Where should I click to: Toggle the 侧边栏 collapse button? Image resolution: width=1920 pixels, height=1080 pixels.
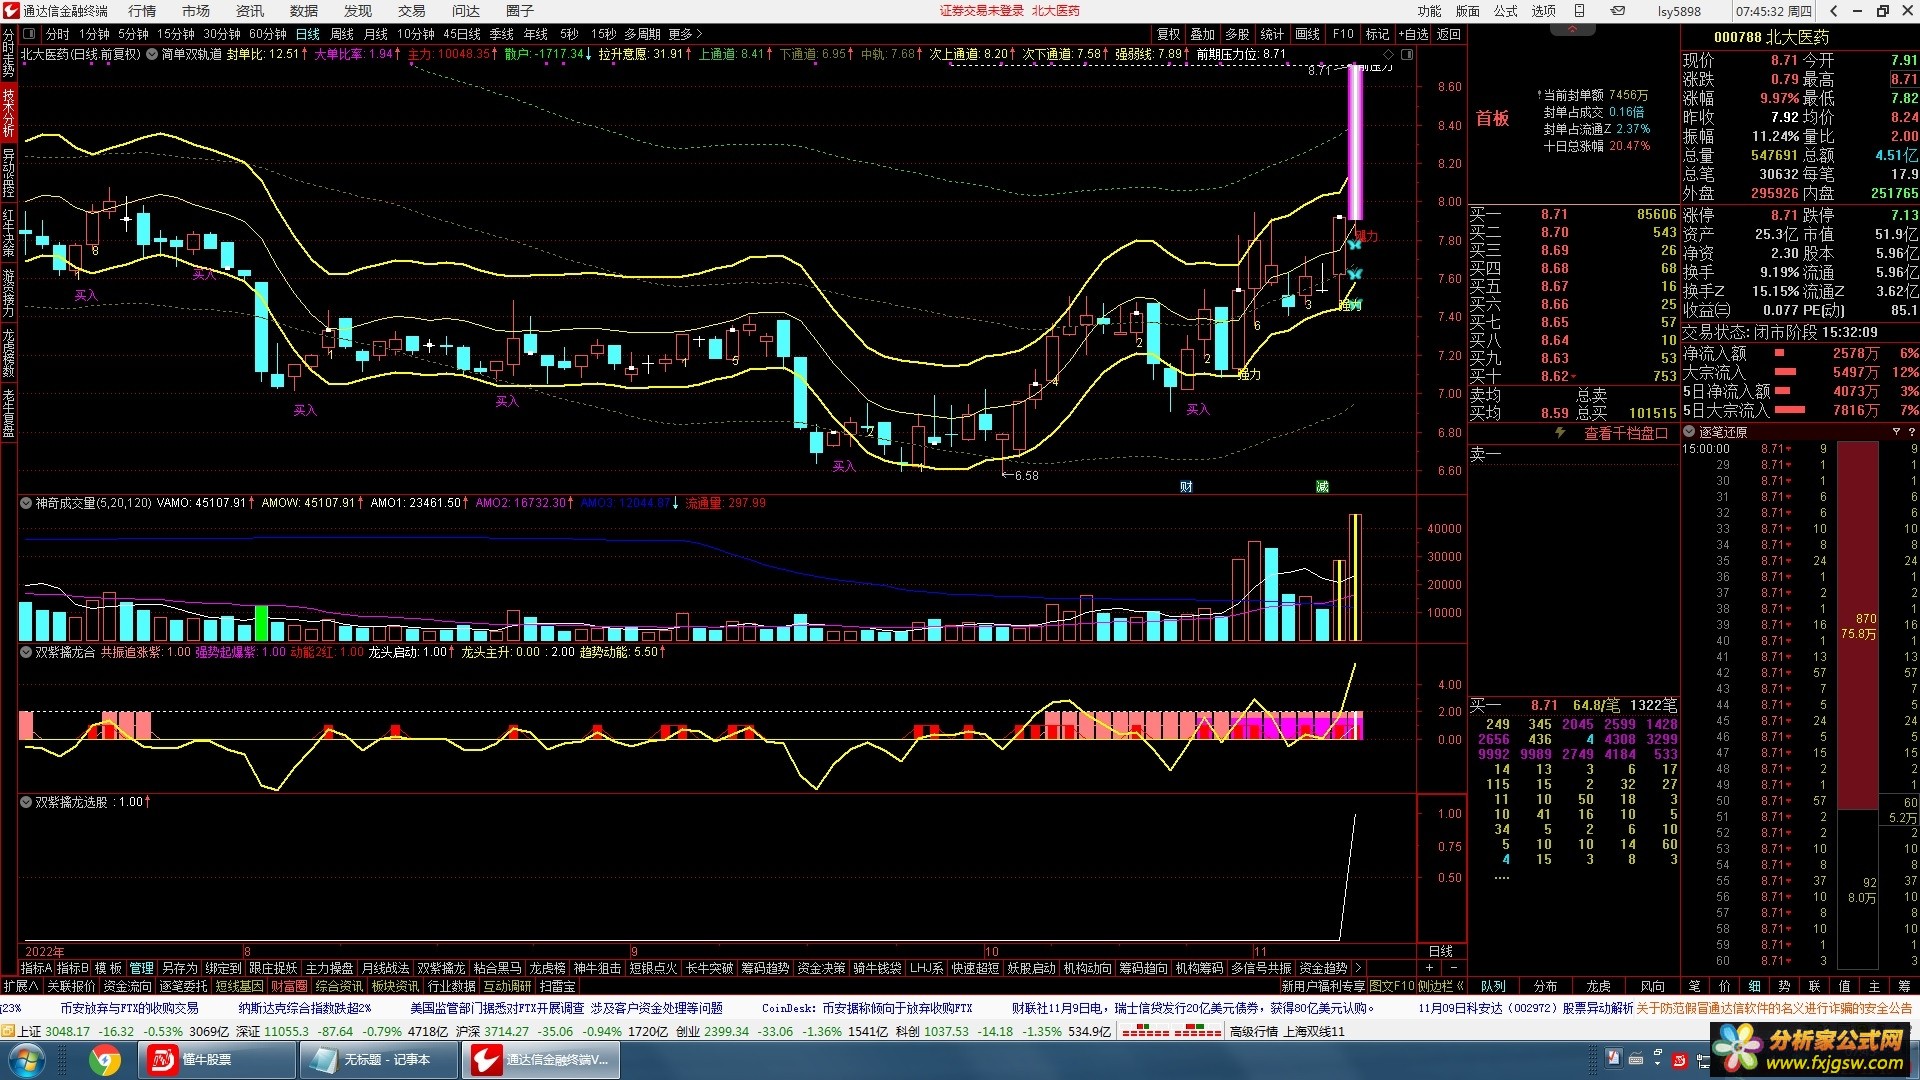[x=1441, y=986]
